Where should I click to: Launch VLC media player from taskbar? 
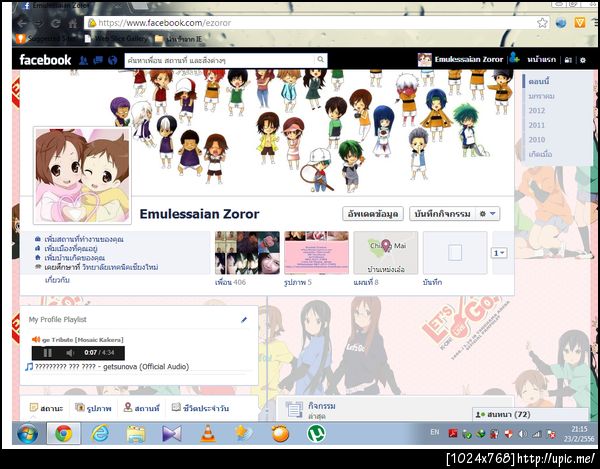click(x=208, y=434)
